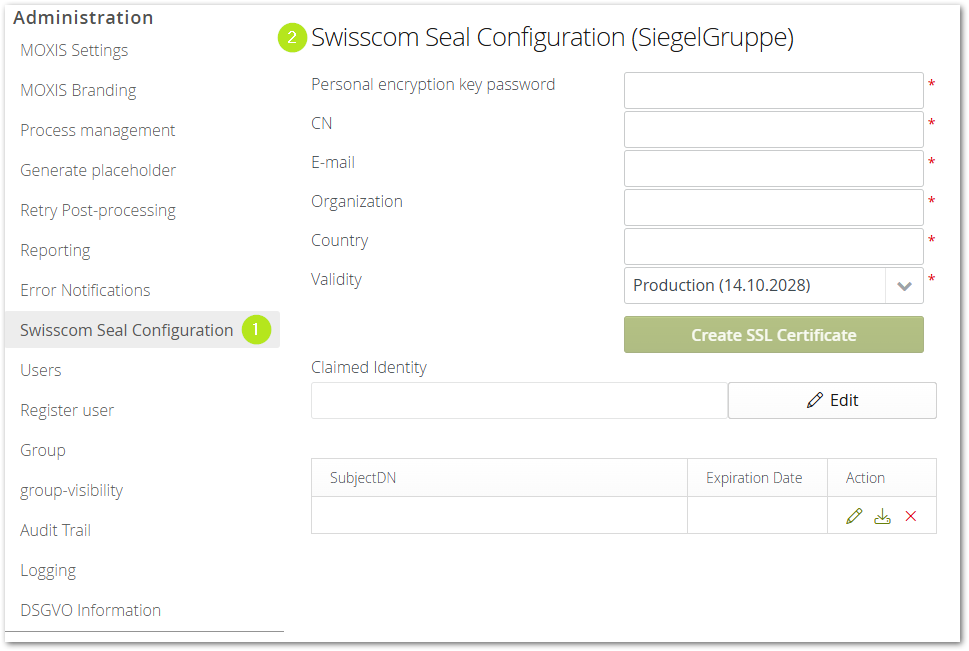Click the pencil edit icon in Action column
This screenshot has height=651, width=969.
click(853, 516)
